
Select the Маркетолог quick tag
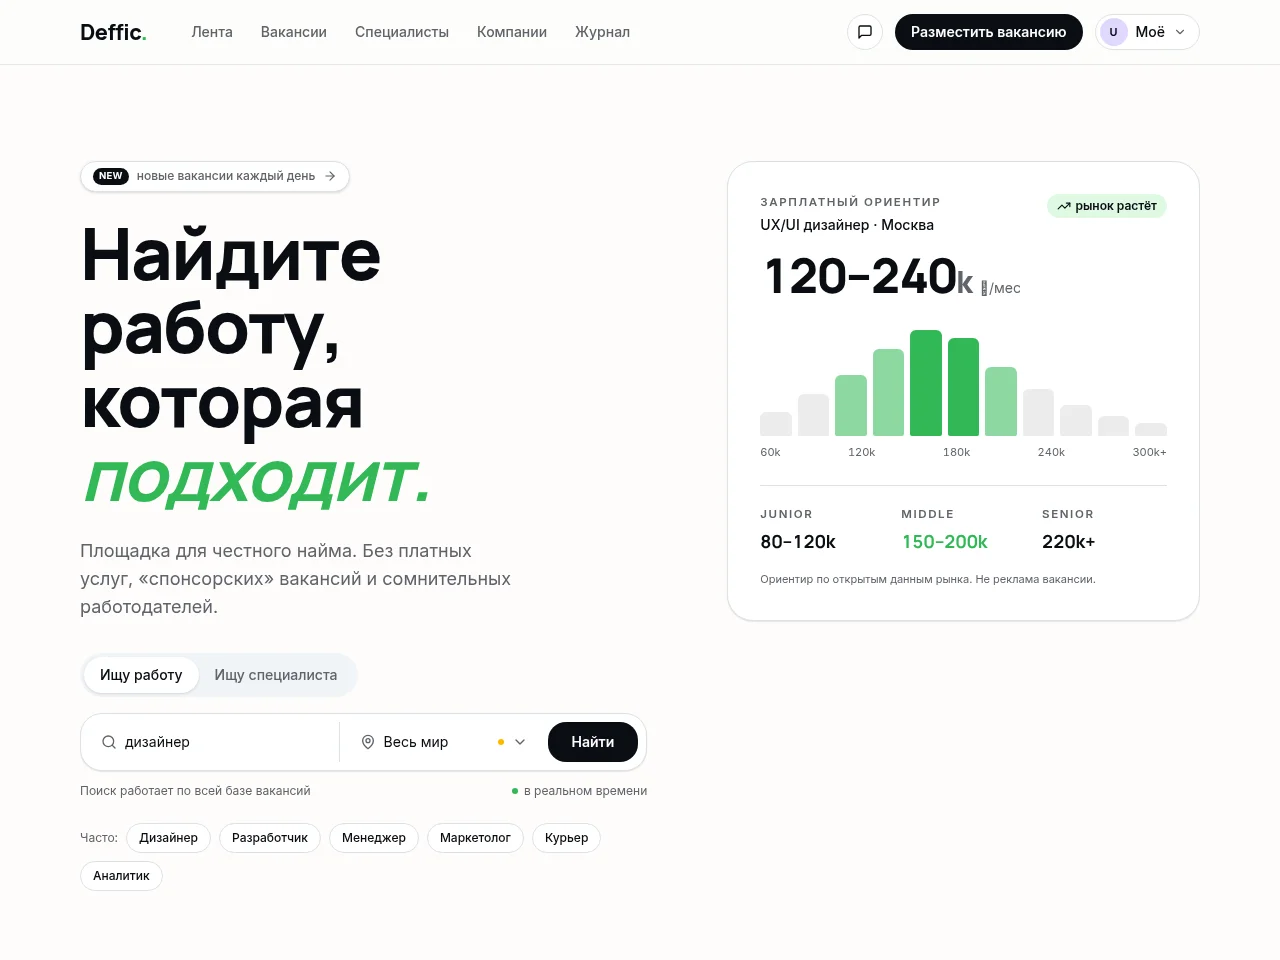click(x=475, y=838)
